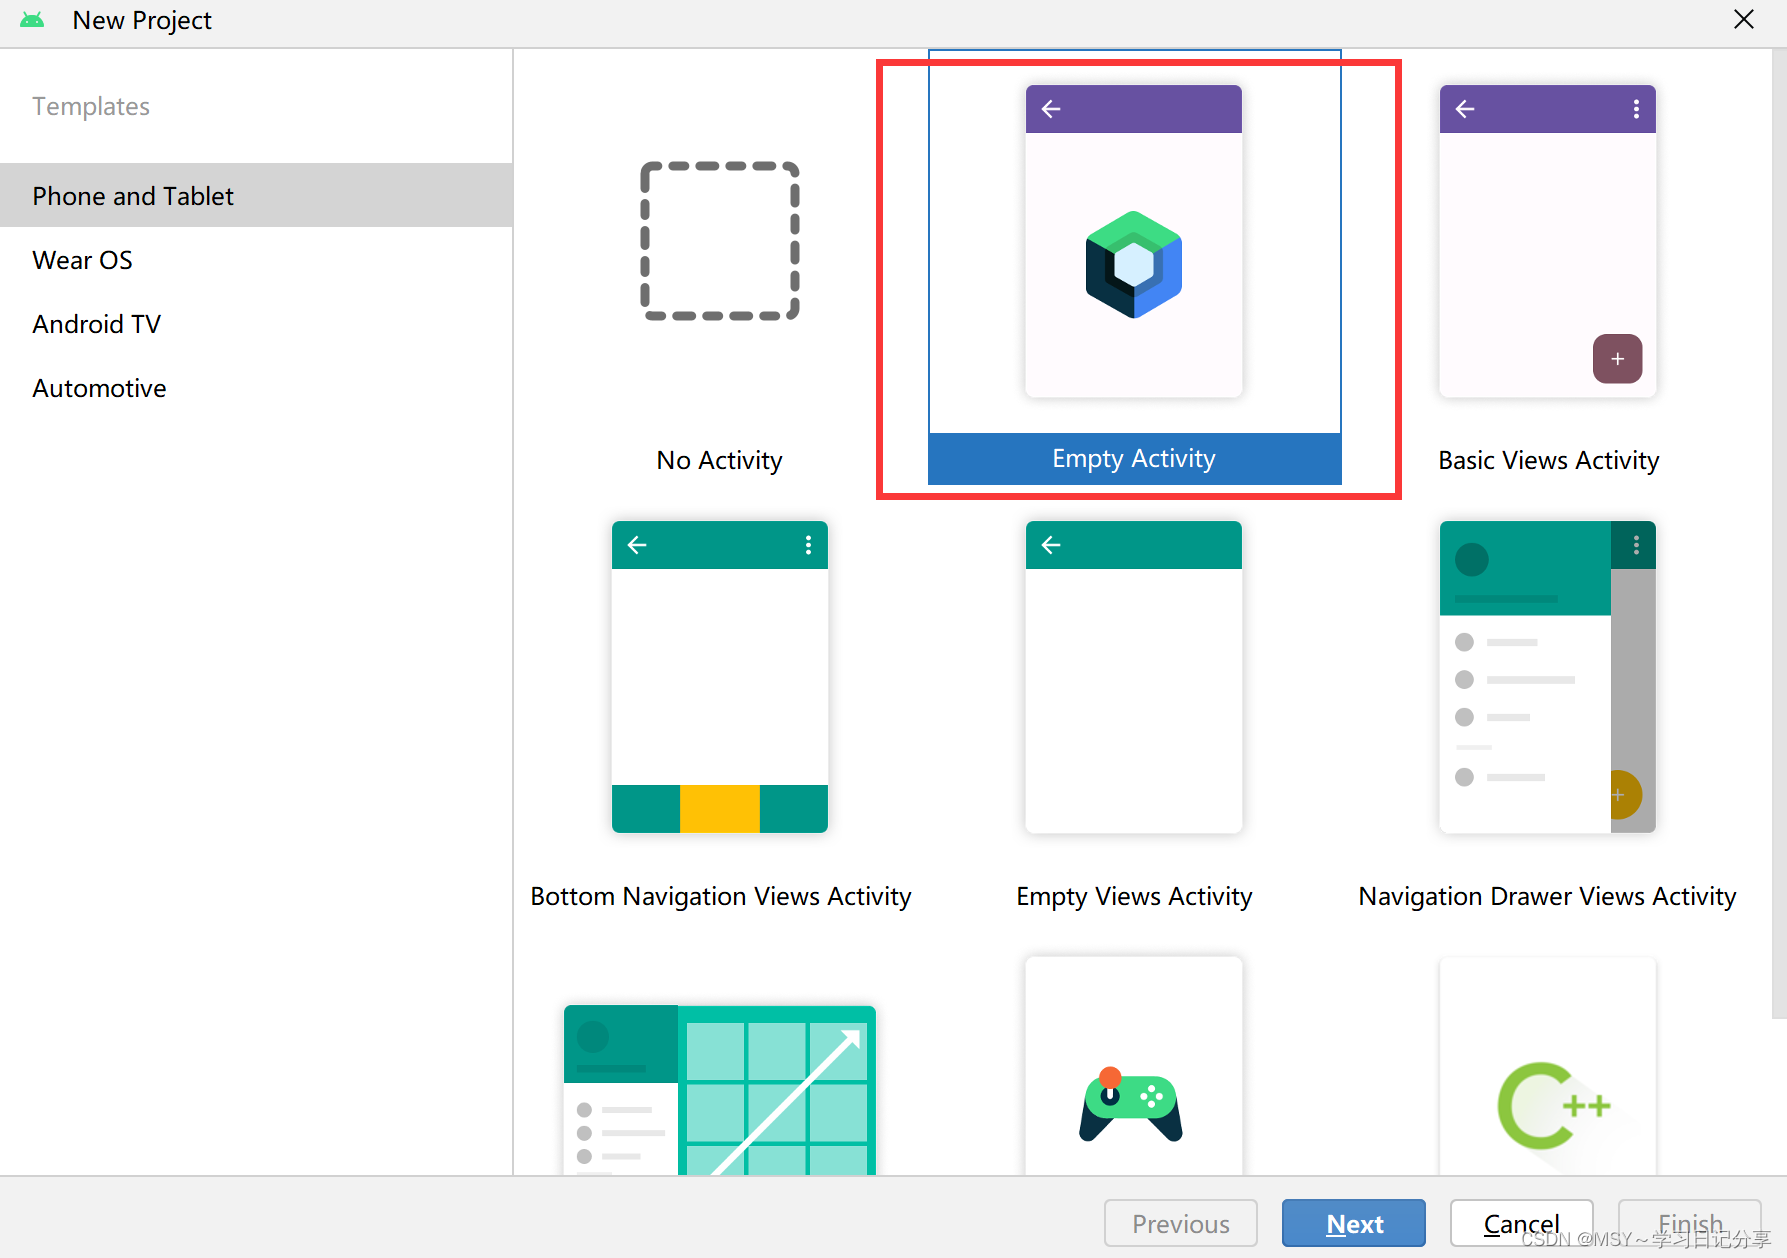Choose the Android TV category
1787x1258 pixels.
pos(256,324)
